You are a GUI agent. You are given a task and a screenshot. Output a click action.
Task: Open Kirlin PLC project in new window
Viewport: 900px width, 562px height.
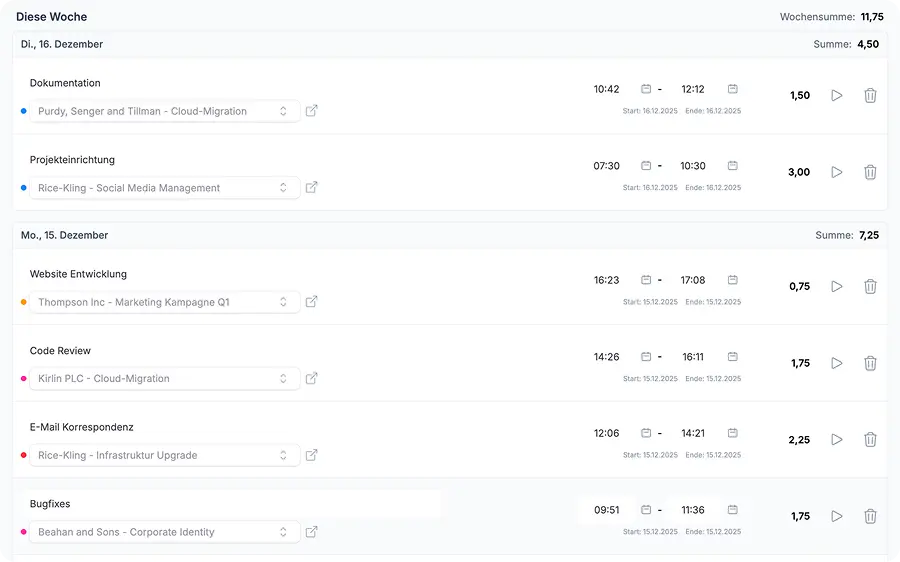(311, 378)
